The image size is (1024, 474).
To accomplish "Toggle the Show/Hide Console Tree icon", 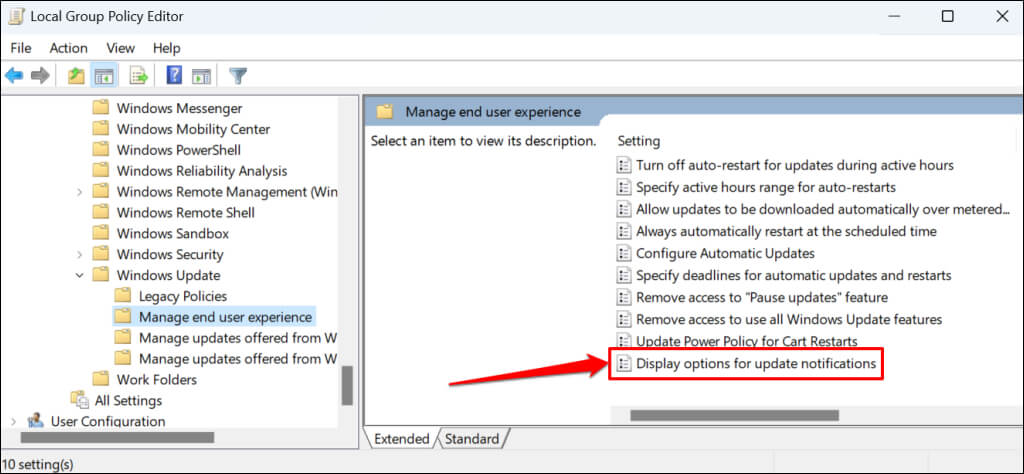I will click(x=104, y=76).
